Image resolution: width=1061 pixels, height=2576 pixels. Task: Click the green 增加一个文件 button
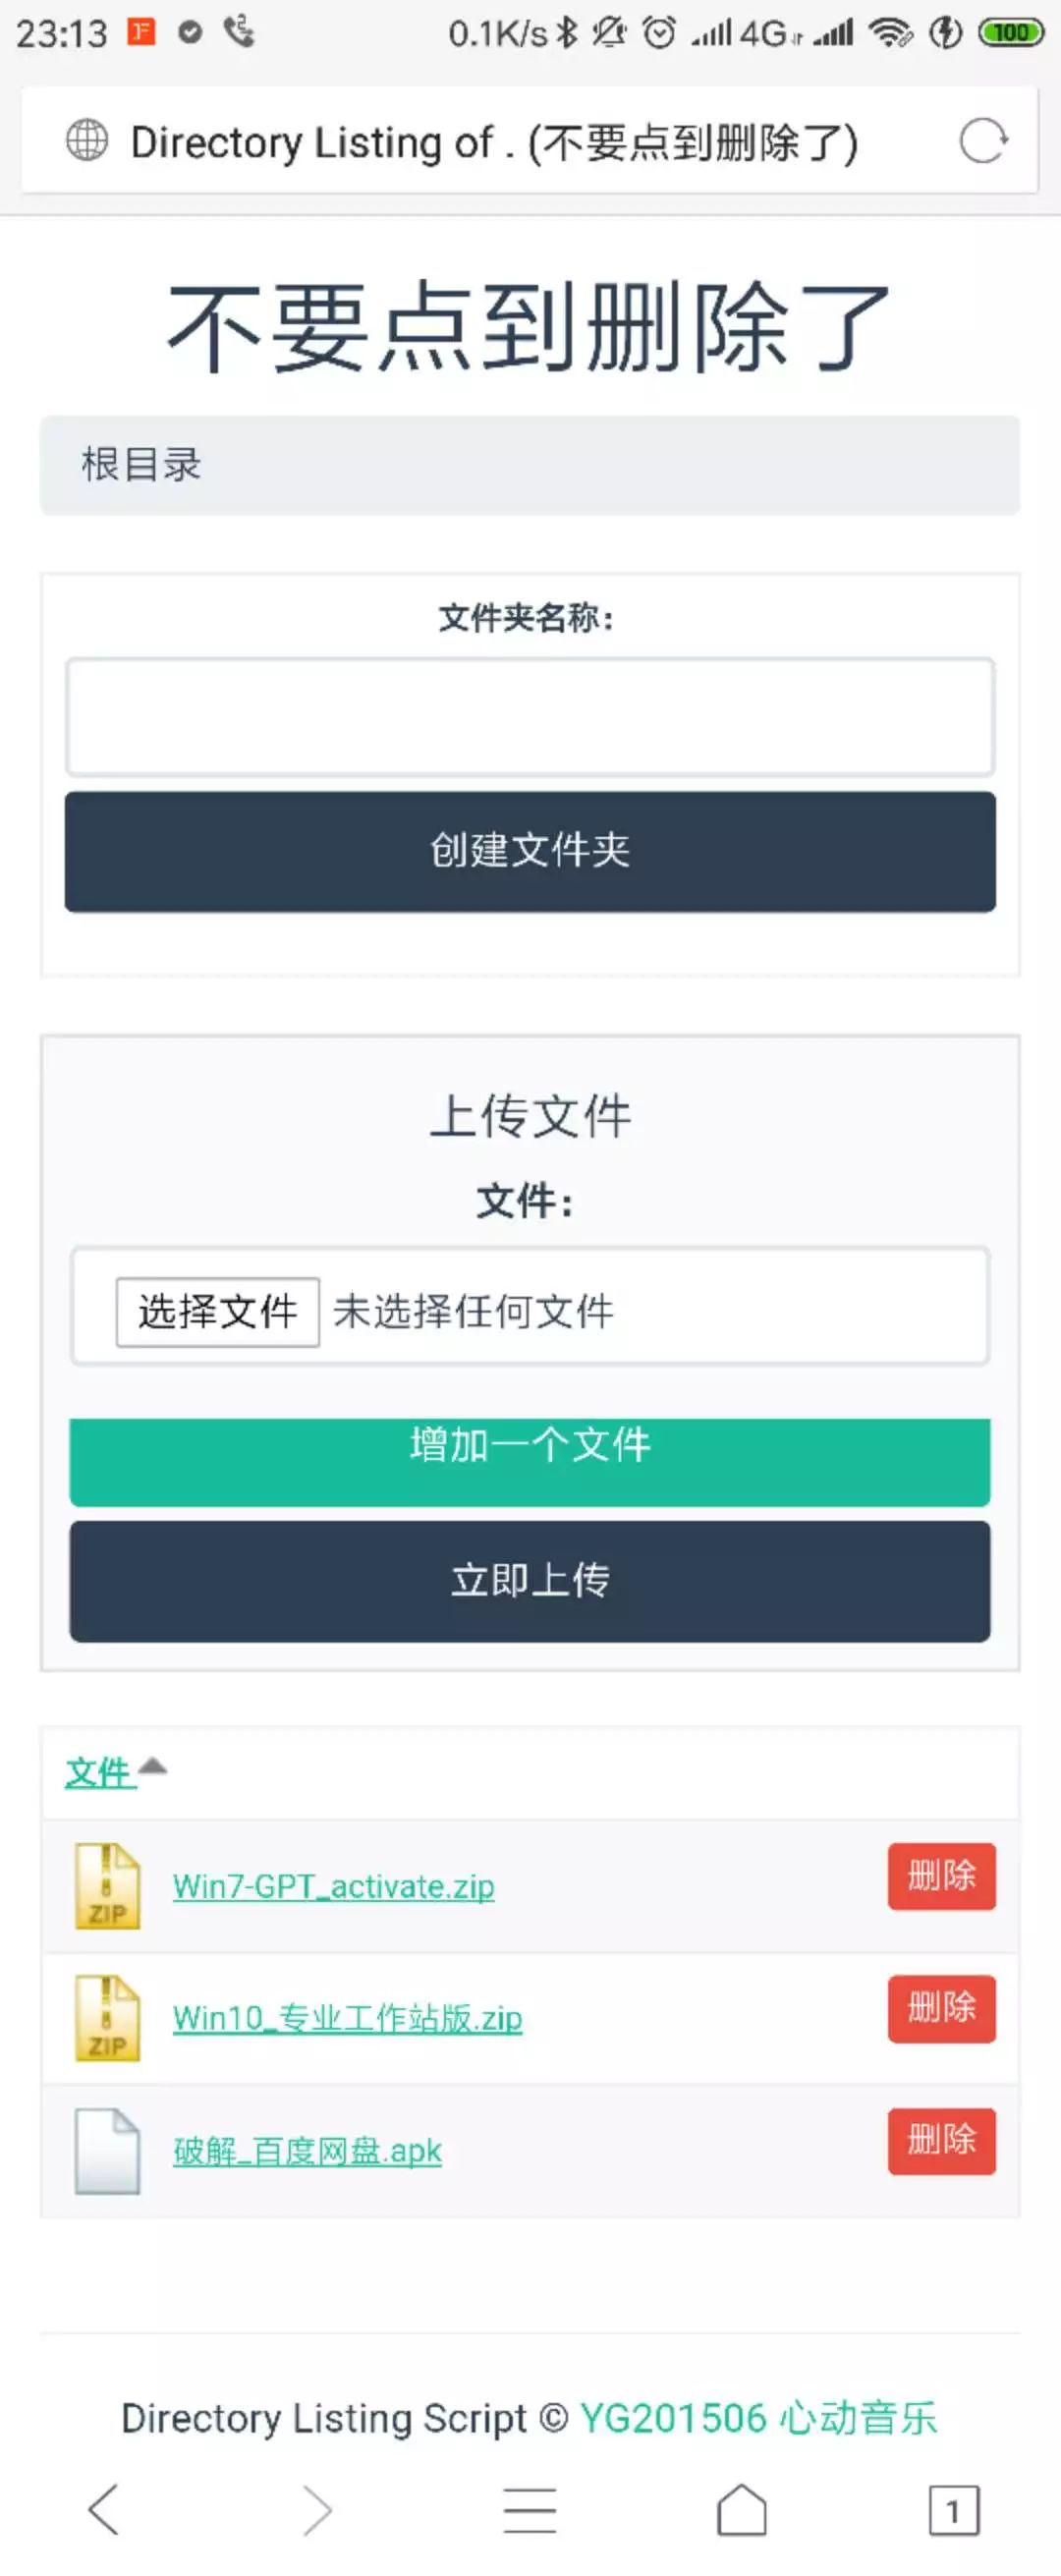530,1461
